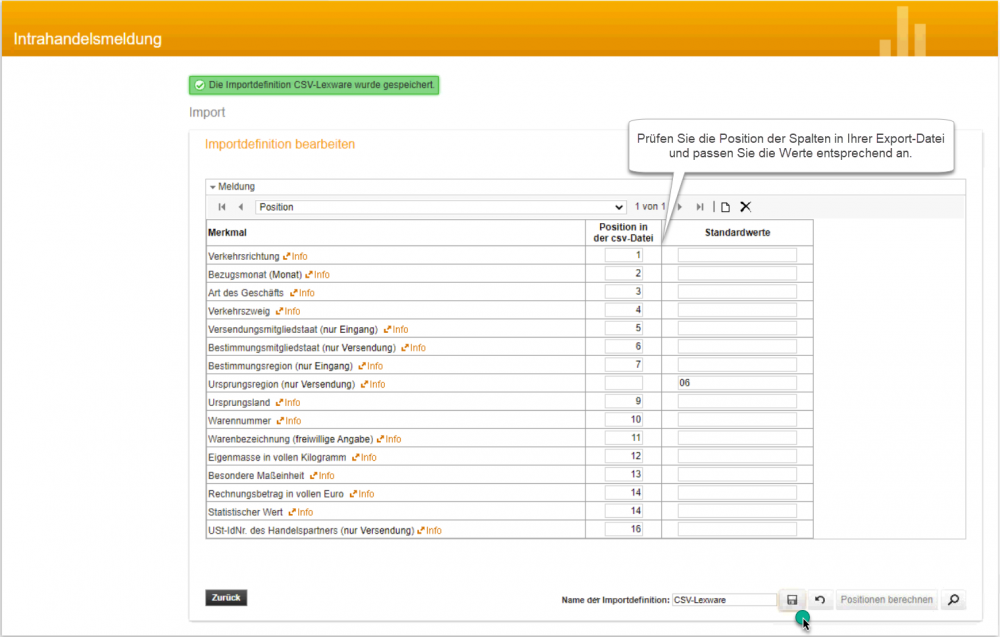
Task: Click the green saved confirmation message
Action: 314,85
